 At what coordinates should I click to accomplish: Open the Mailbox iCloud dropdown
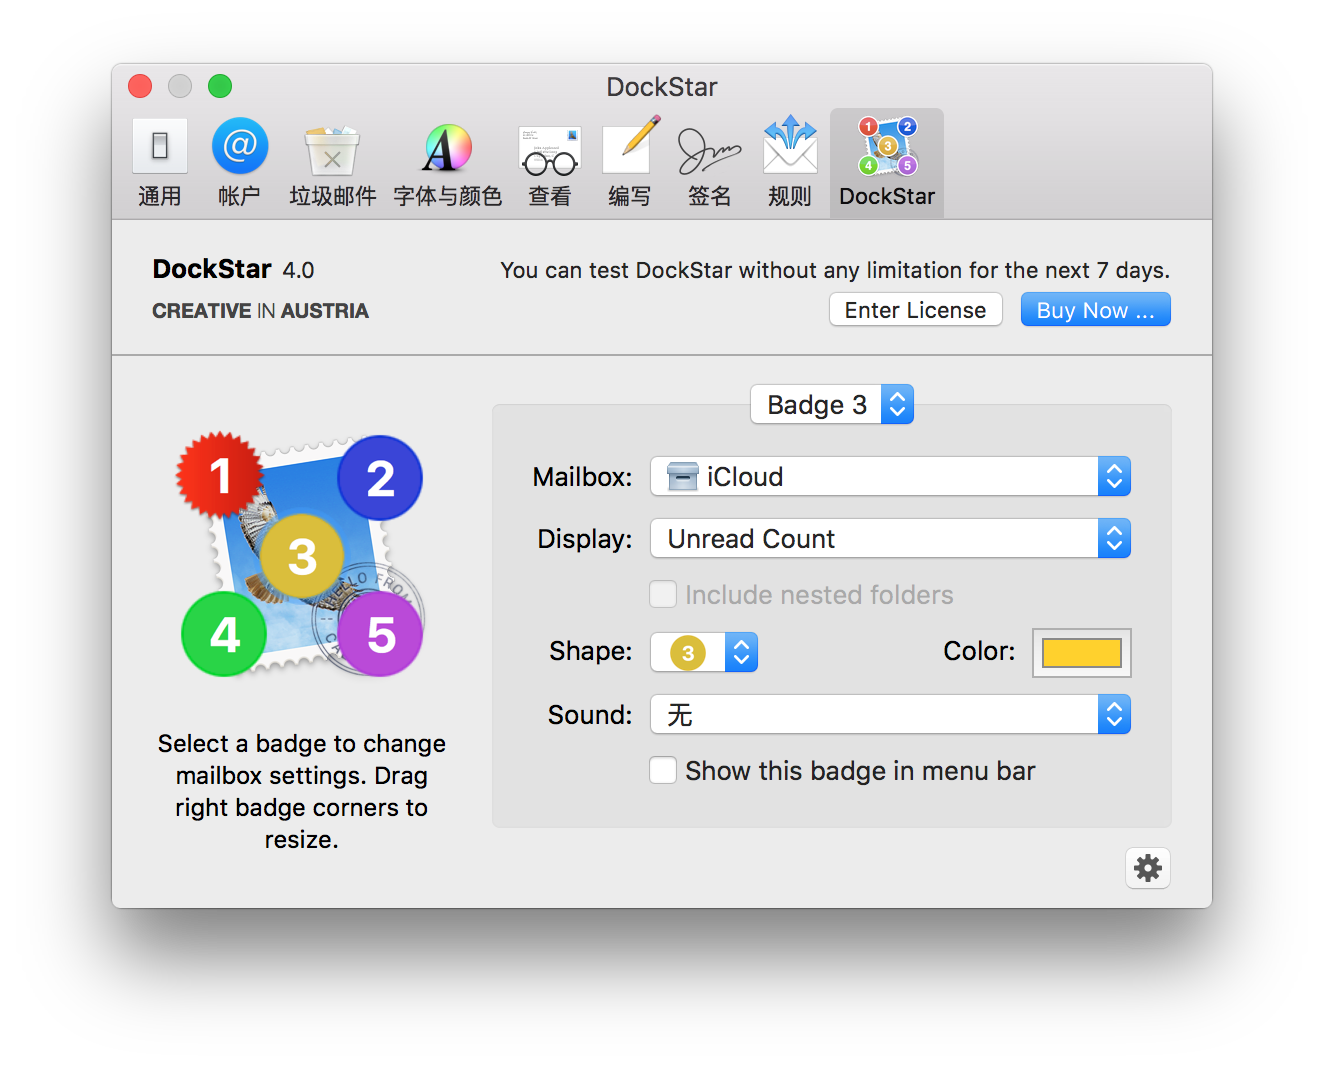890,477
